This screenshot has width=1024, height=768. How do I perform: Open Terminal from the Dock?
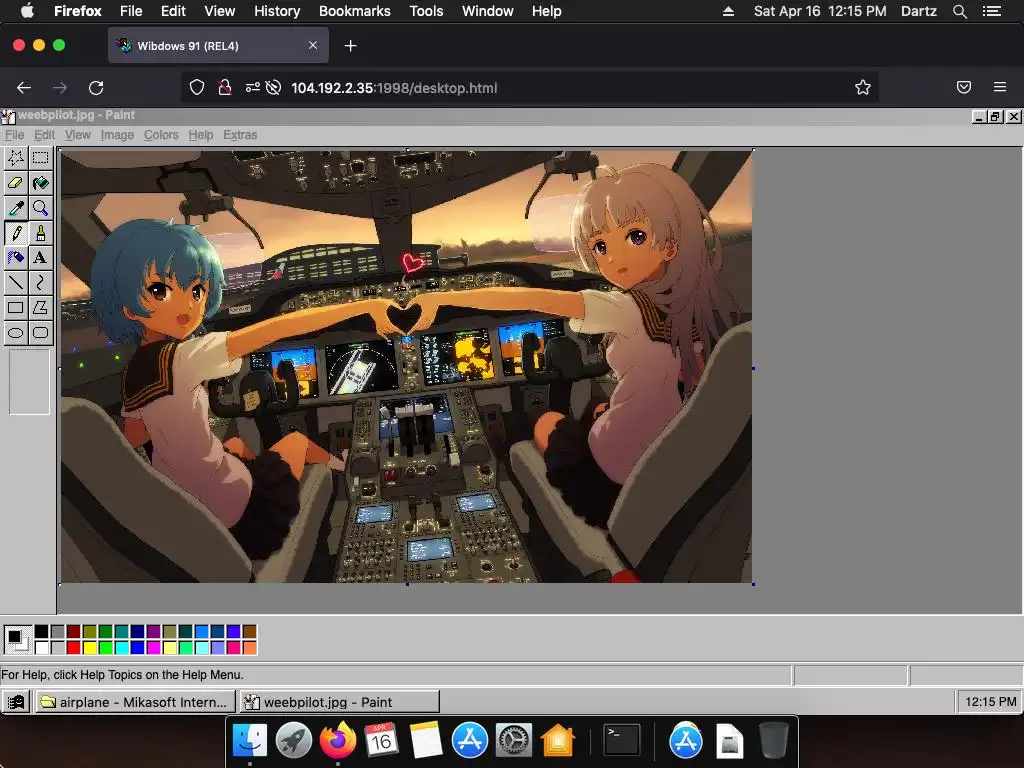tap(621, 741)
